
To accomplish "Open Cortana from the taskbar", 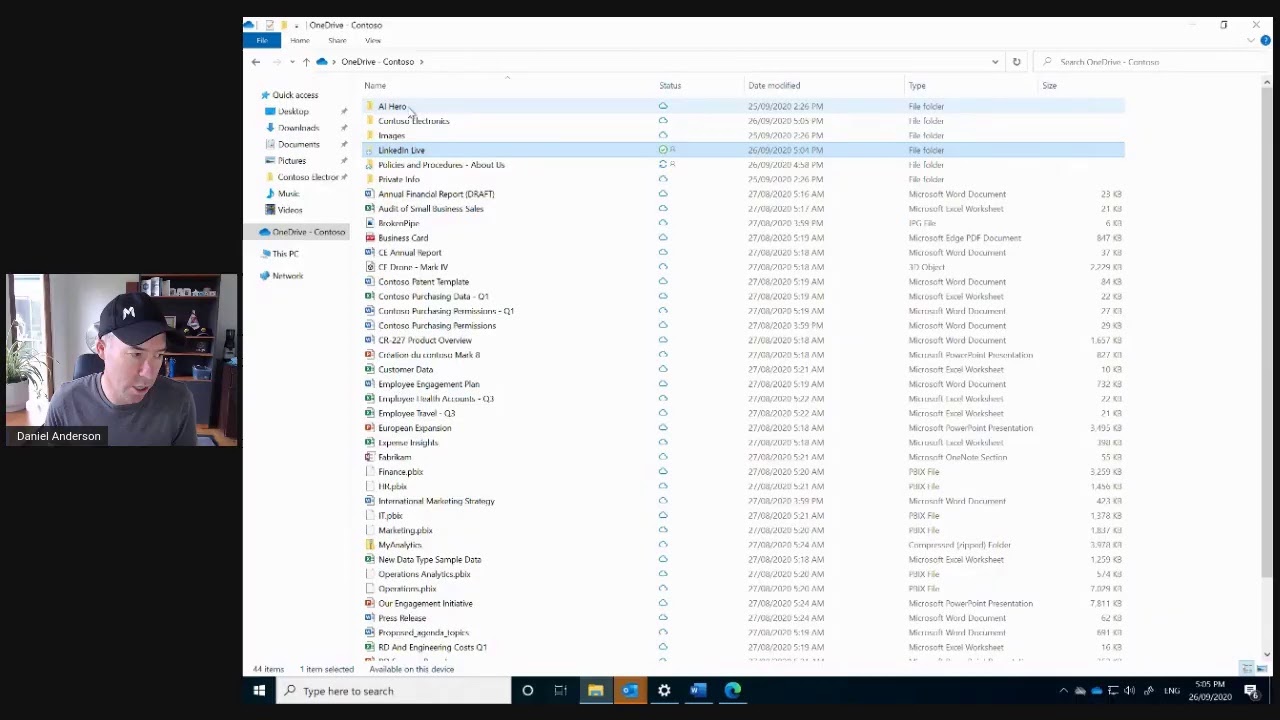I will point(528,691).
